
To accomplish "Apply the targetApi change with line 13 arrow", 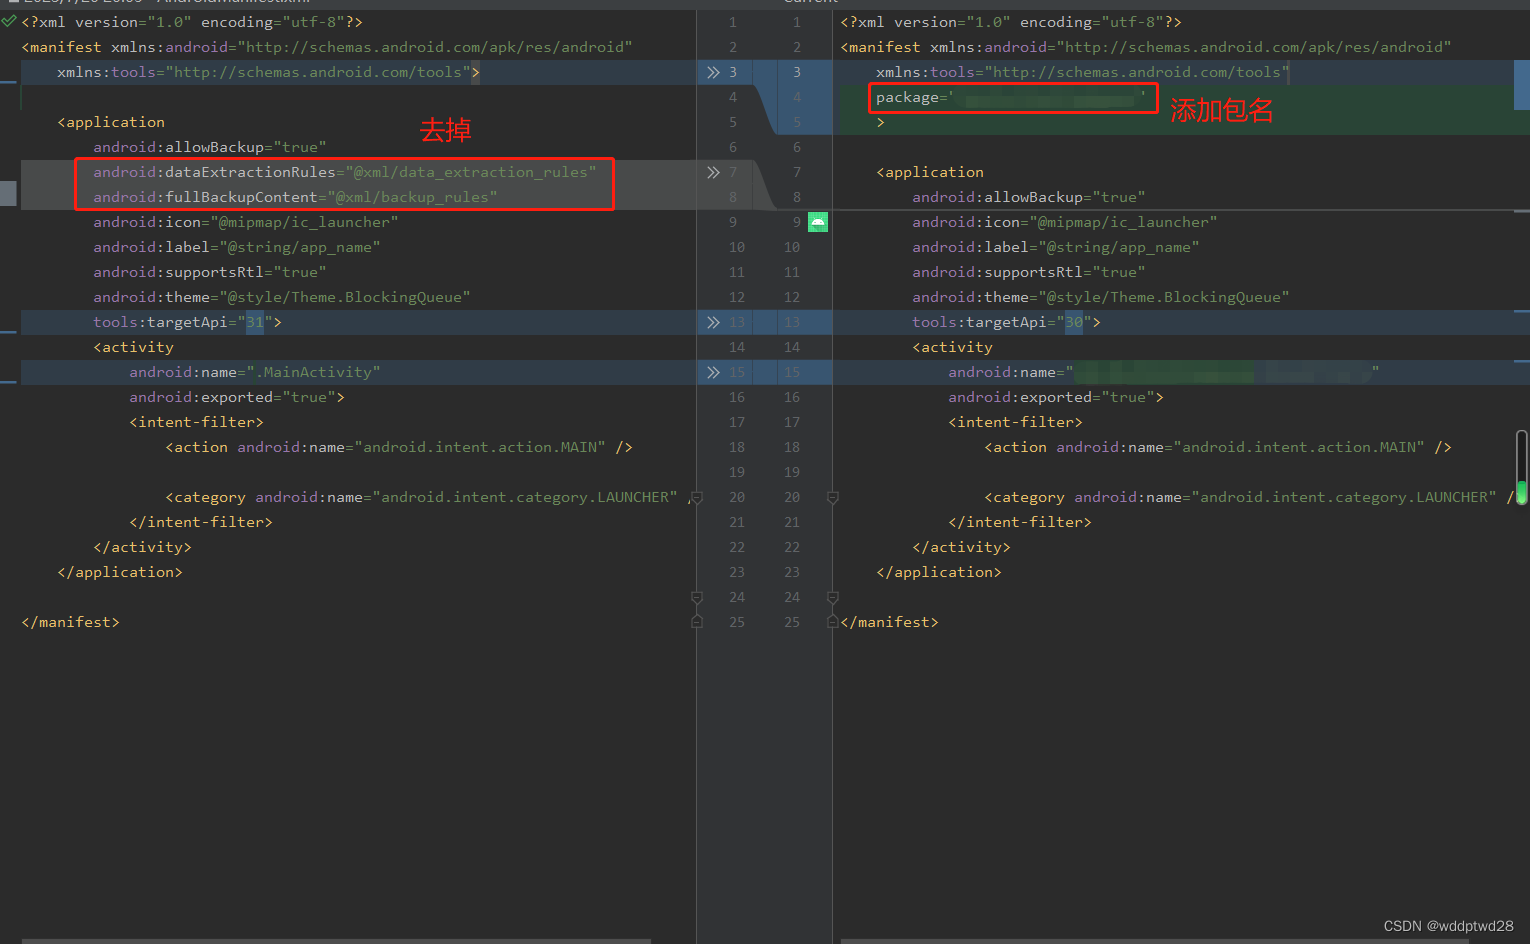I will 713,322.
